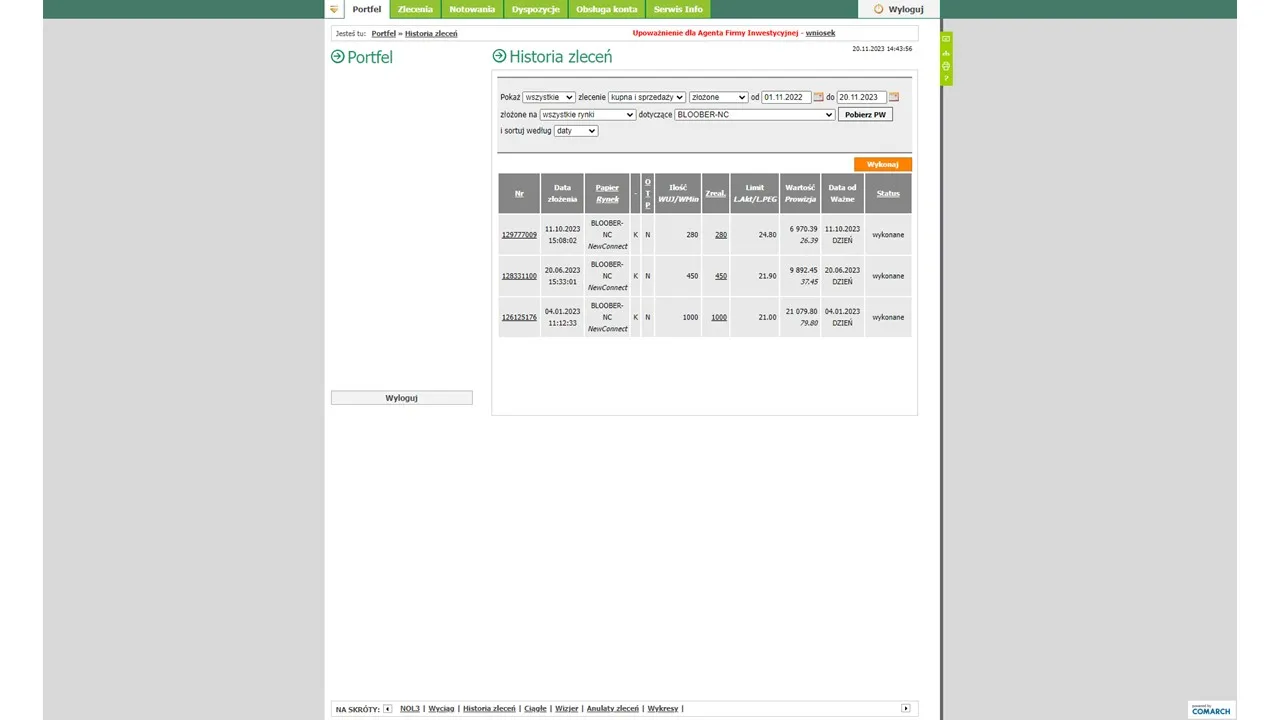Image resolution: width=1280 pixels, height=720 pixels.
Task: Click the orange Wykonaj button
Action: 883,165
